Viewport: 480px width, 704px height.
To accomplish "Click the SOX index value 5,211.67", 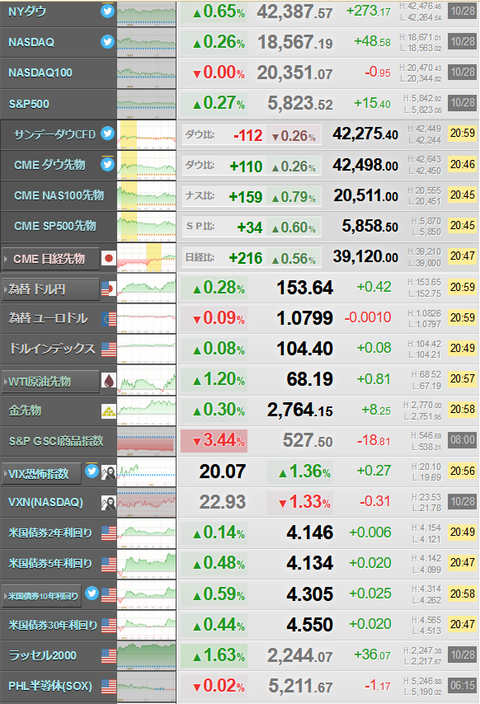I will [x=300, y=686].
